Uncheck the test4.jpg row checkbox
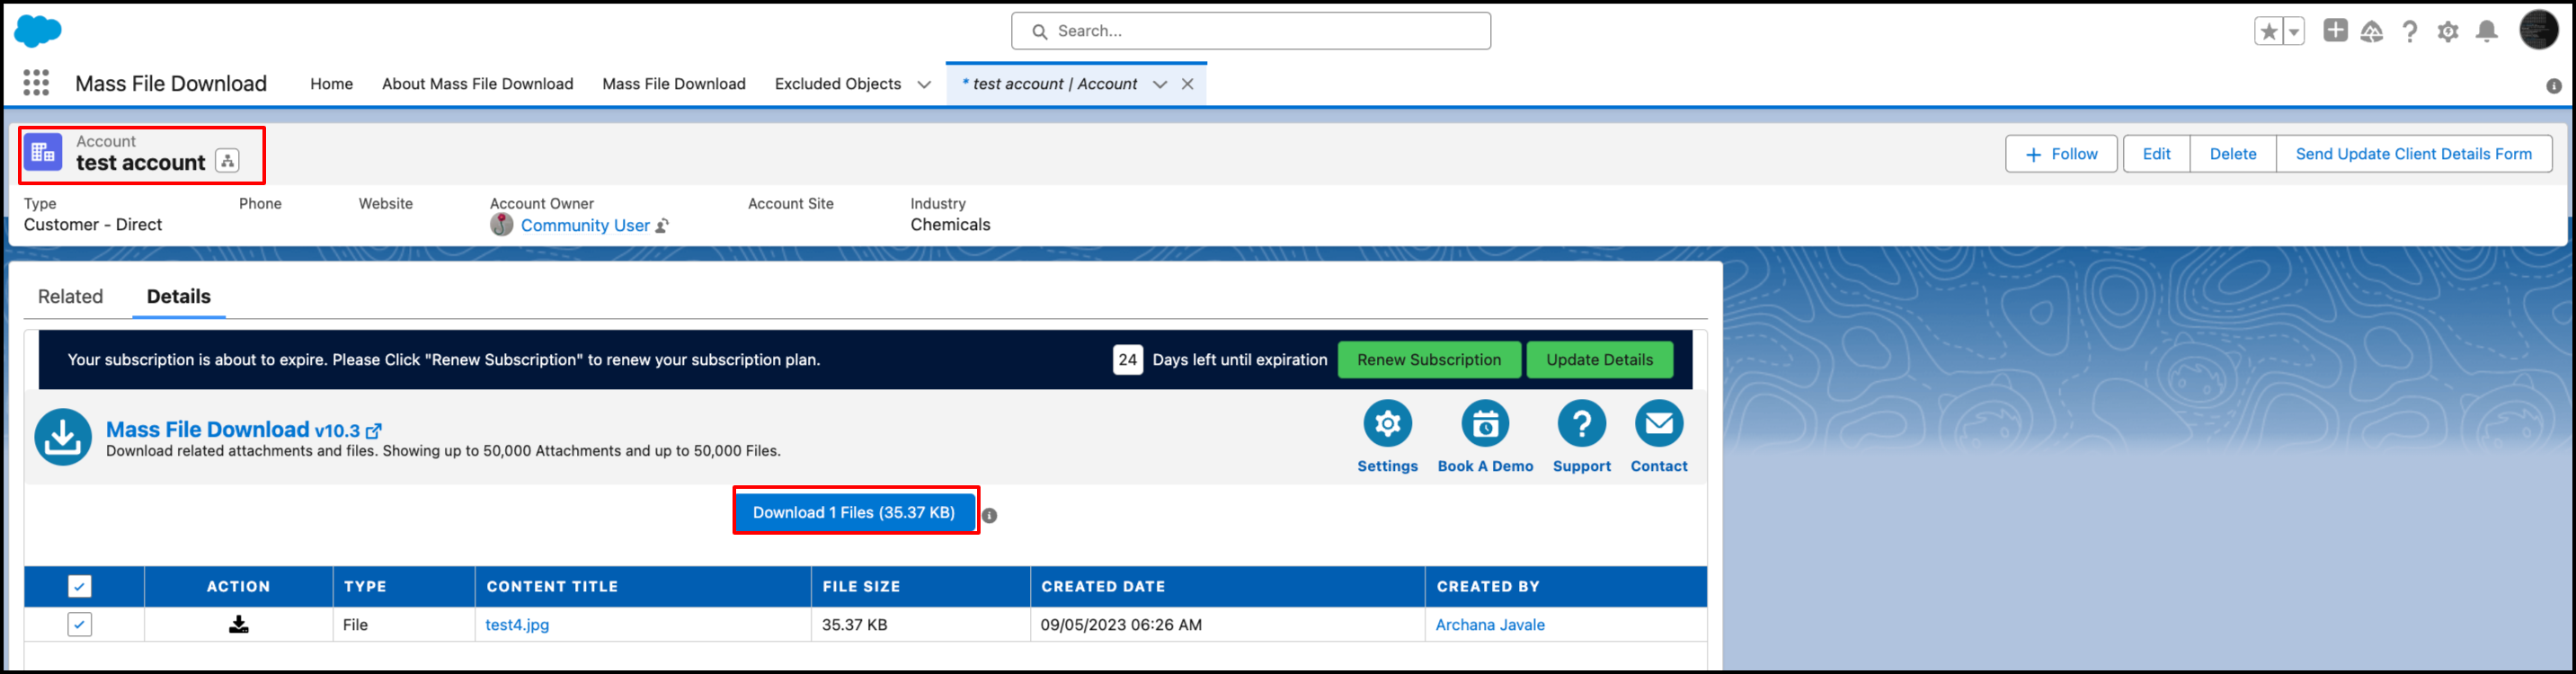 (x=79, y=624)
